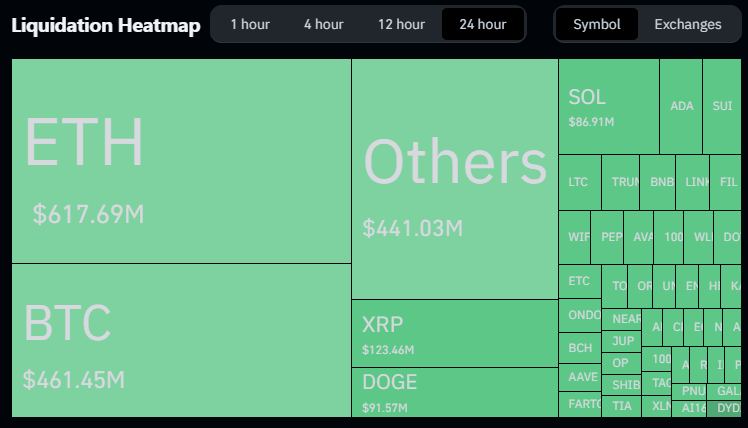Click the LTC heatmap tile
748x428 pixels.
579,182
